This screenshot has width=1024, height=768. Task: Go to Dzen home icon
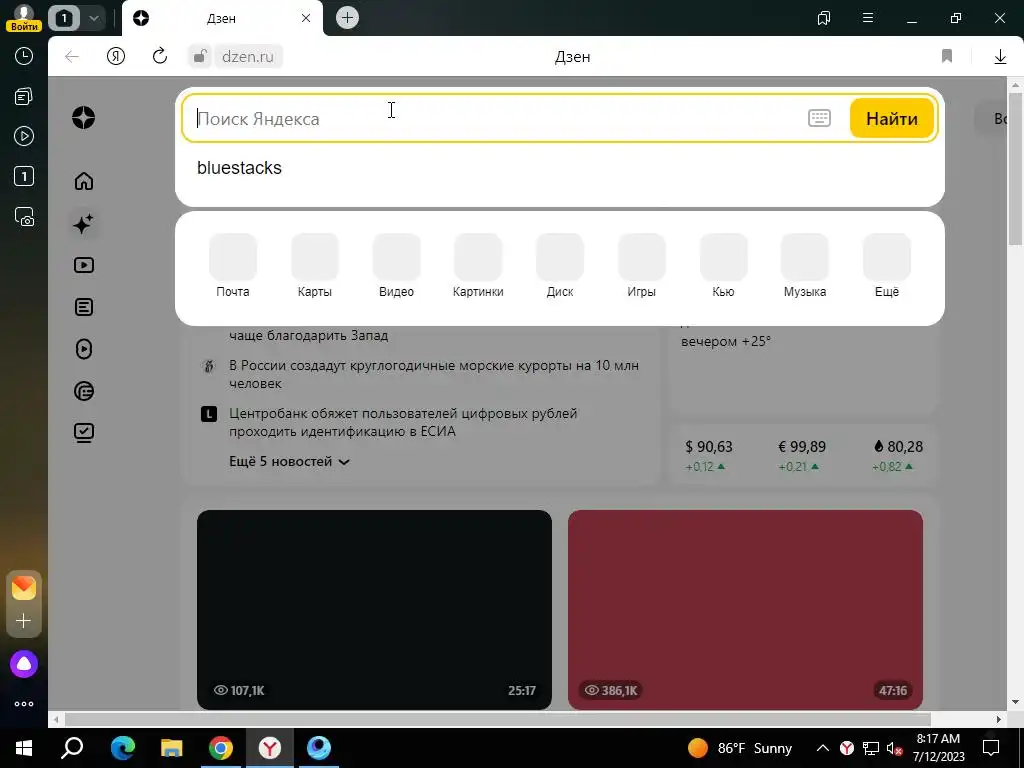pyautogui.click(x=84, y=181)
